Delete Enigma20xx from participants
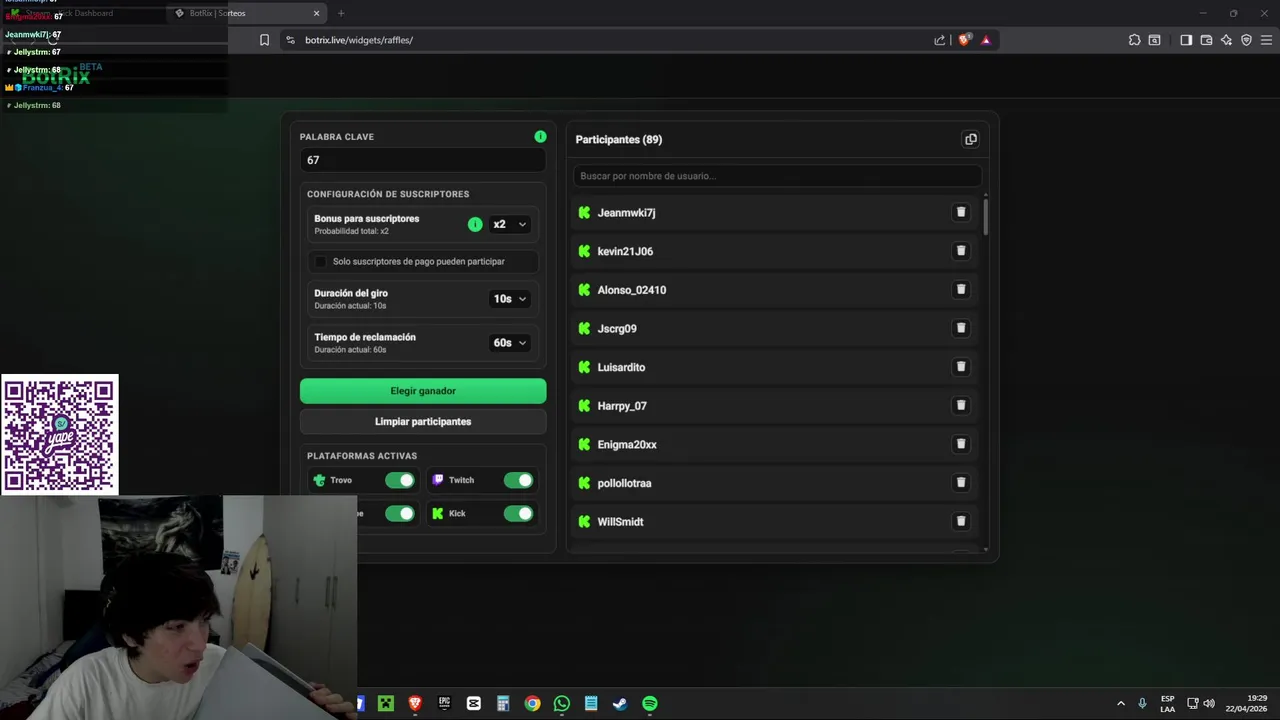Viewport: 1280px width, 720px height. tap(961, 444)
